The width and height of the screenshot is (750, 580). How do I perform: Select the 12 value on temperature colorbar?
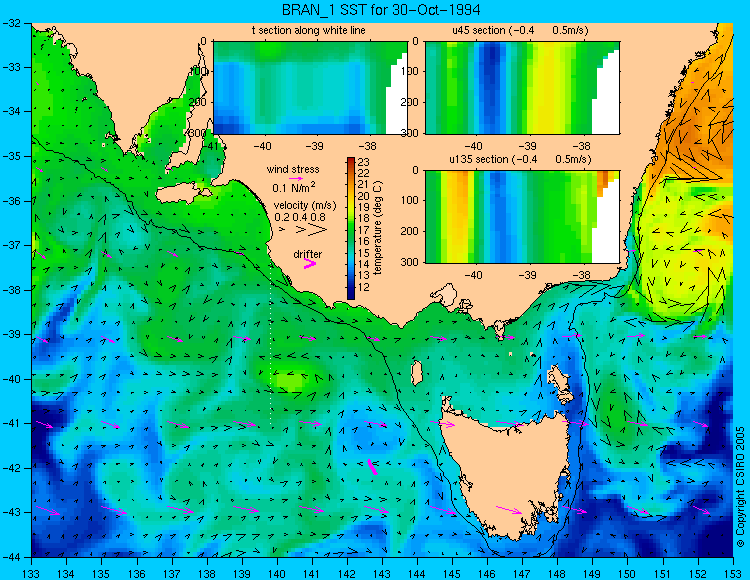point(364,287)
